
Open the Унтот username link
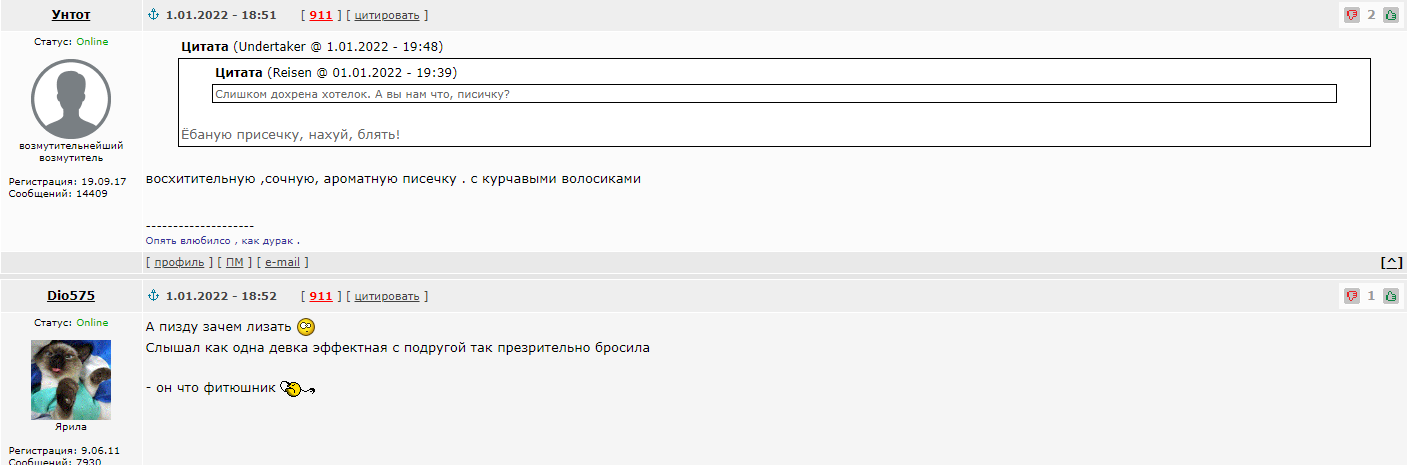(70, 15)
